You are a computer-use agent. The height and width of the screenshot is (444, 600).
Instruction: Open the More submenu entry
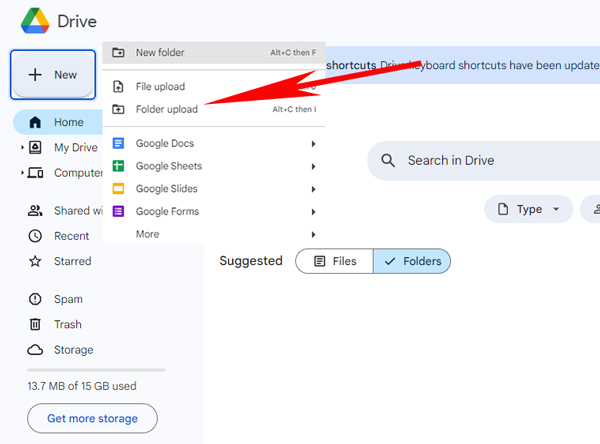[214, 234]
